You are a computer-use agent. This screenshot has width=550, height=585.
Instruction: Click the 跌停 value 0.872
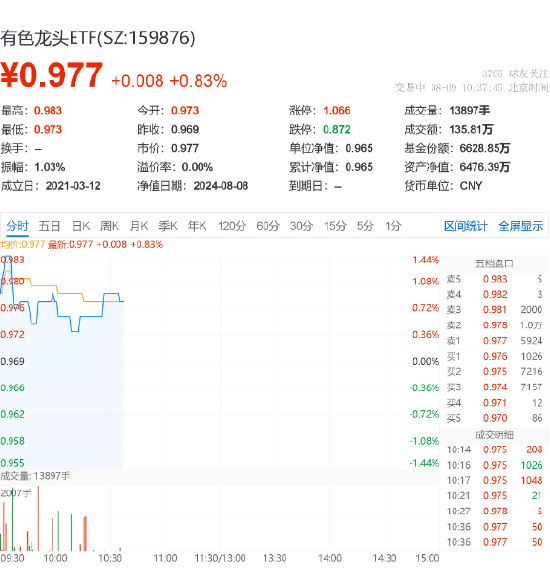[337, 129]
